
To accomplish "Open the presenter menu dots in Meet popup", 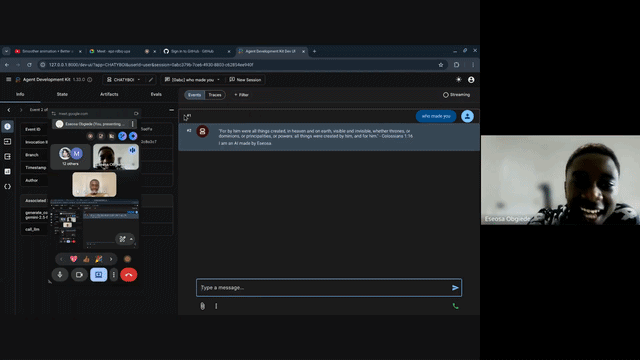I will pyautogui.click(x=132, y=124).
